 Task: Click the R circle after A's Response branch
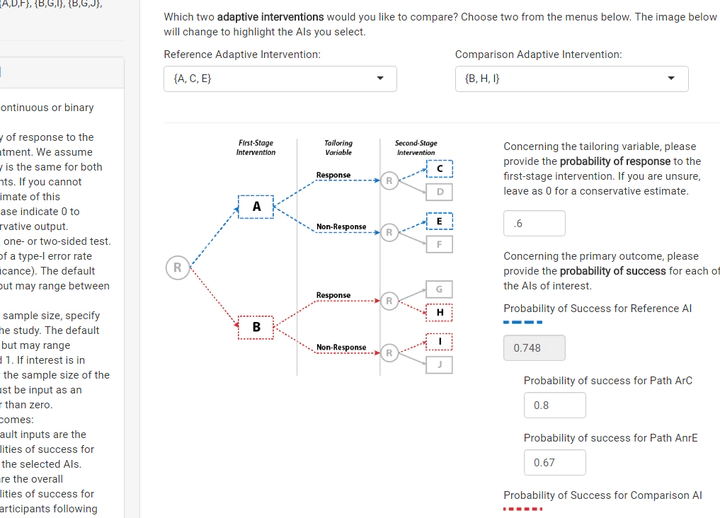pos(389,181)
